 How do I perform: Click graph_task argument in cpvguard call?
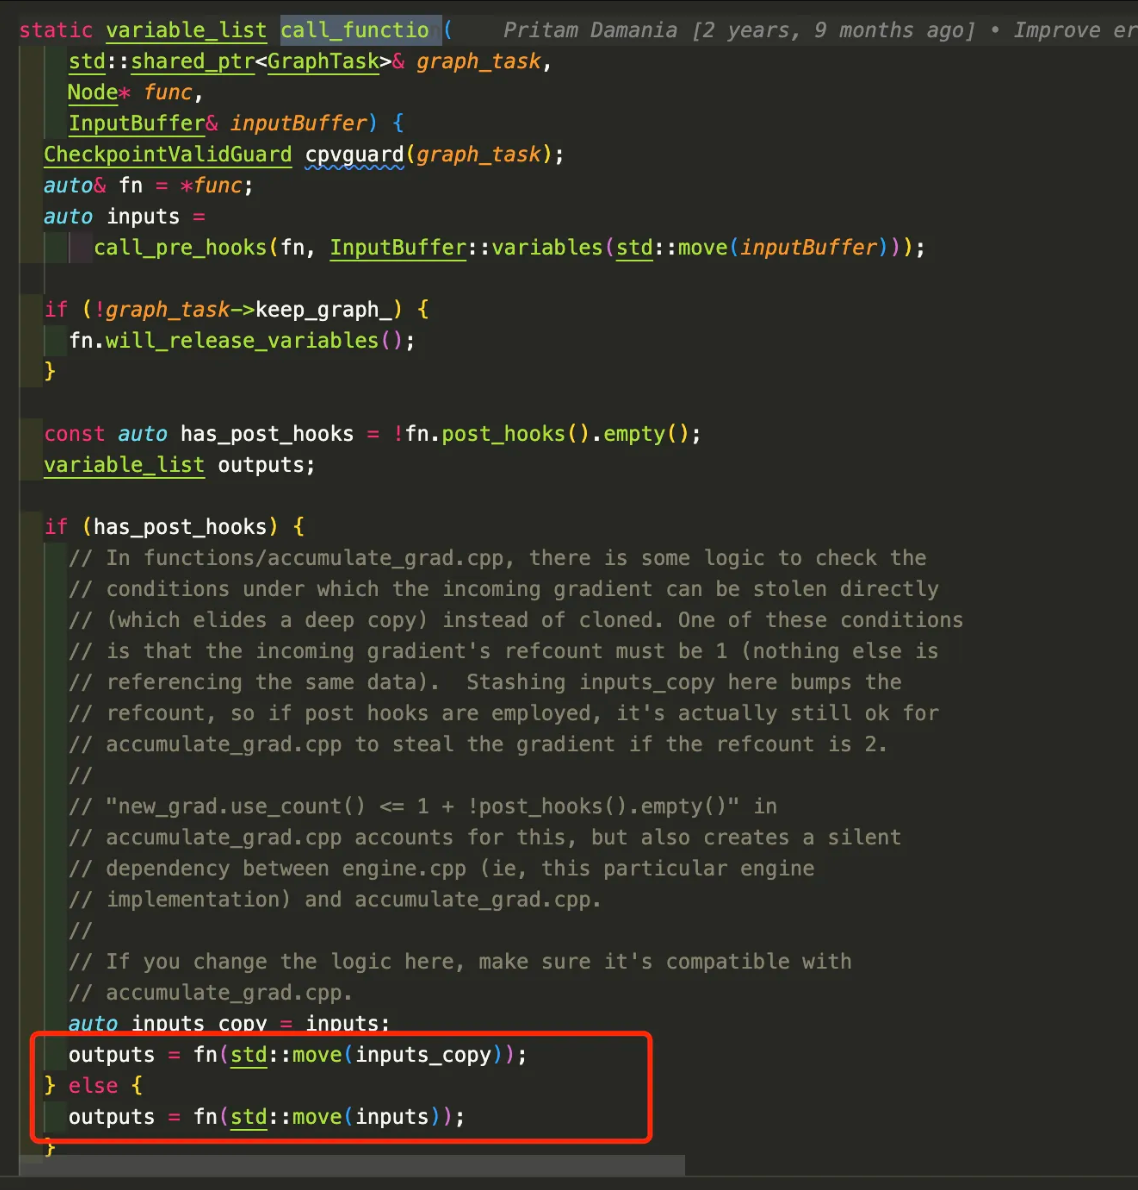pos(478,155)
